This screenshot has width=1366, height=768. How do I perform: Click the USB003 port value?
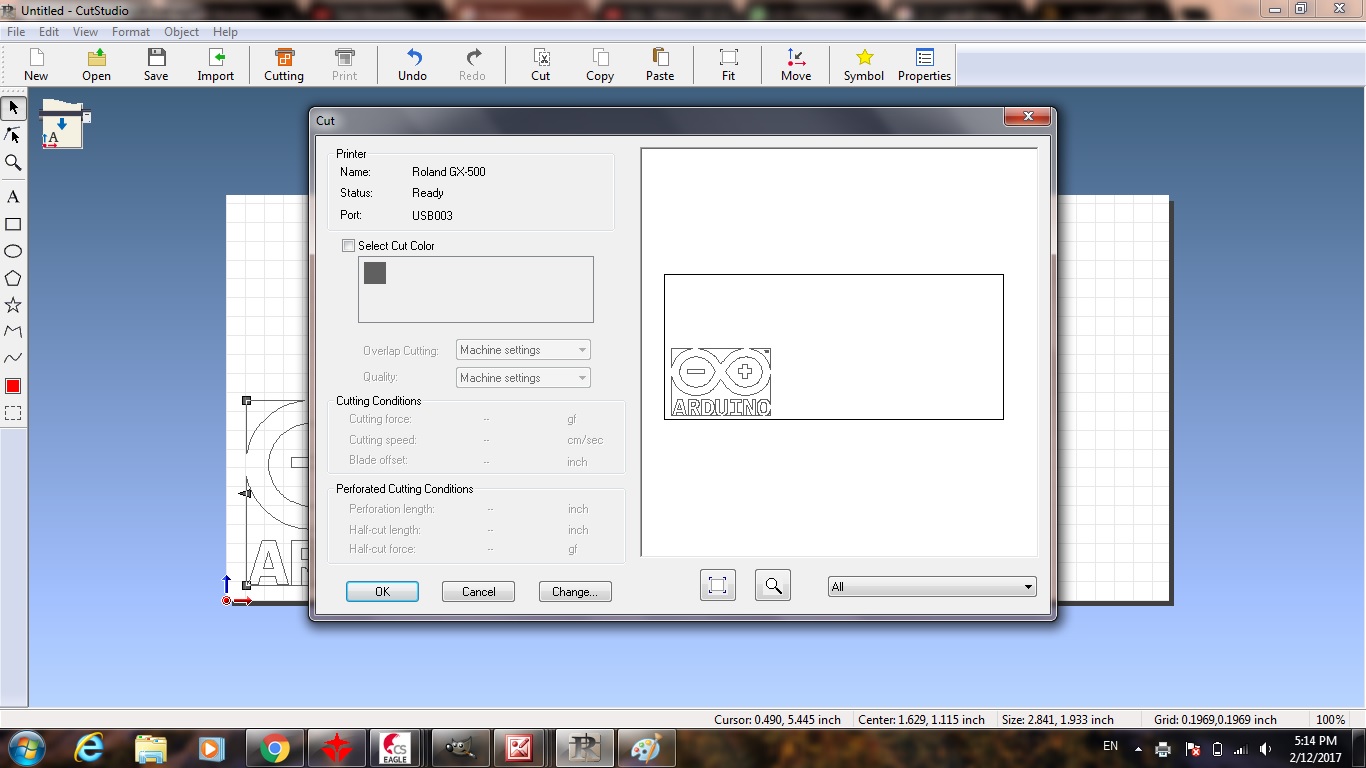(433, 216)
